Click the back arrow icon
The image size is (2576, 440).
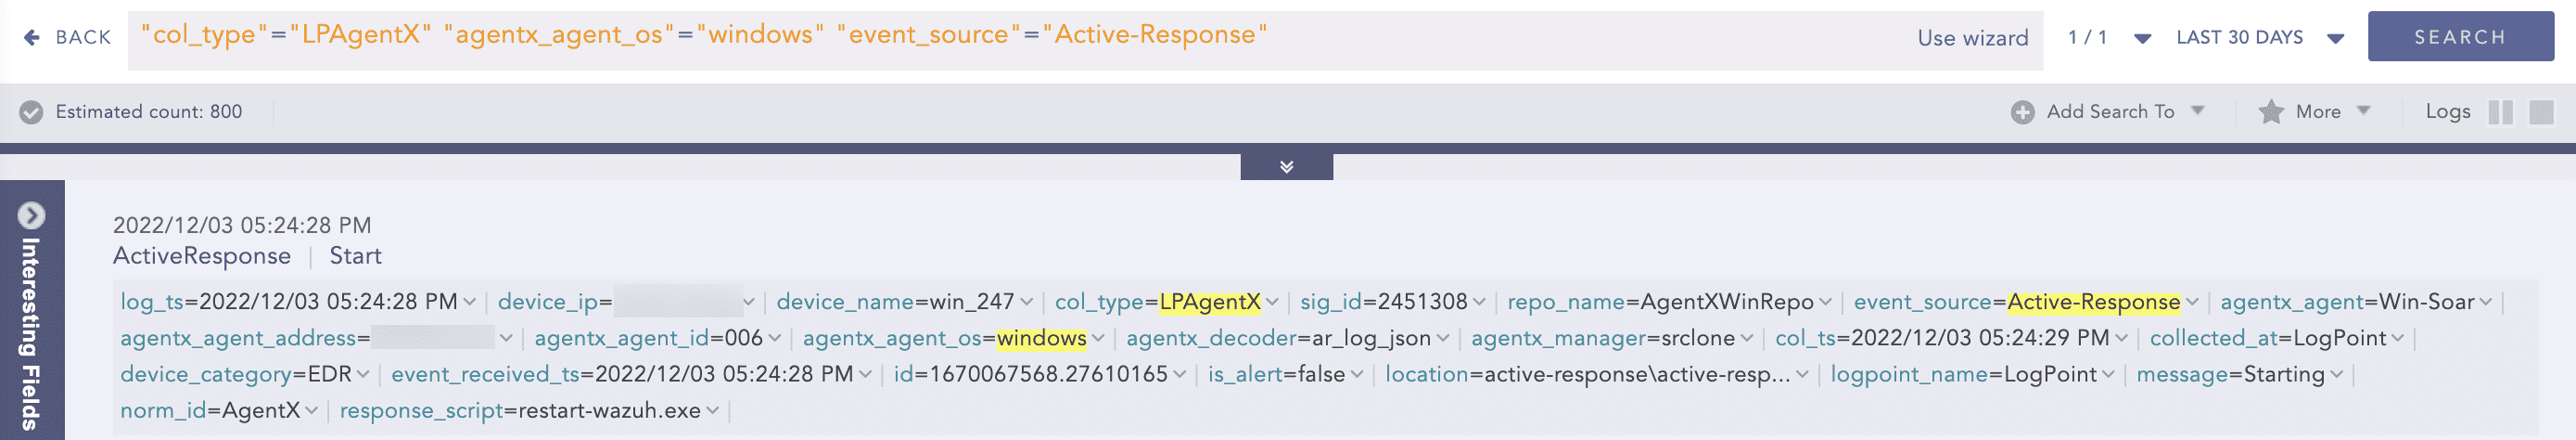[x=32, y=37]
